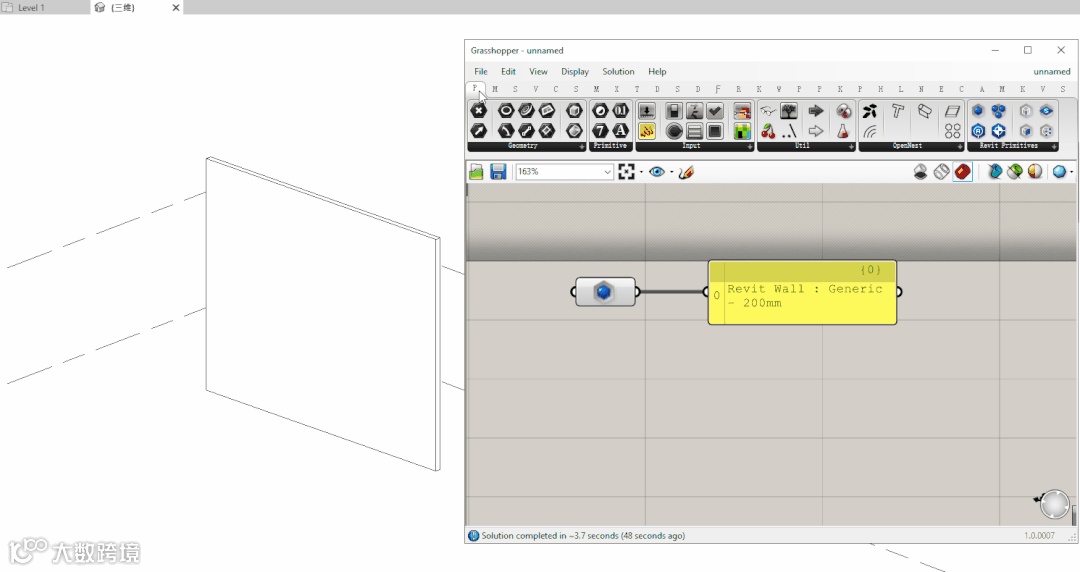Viewport: 1080px width, 572px height.
Task: Pick the Circle parameter in Geometry panel
Action: coord(506,110)
